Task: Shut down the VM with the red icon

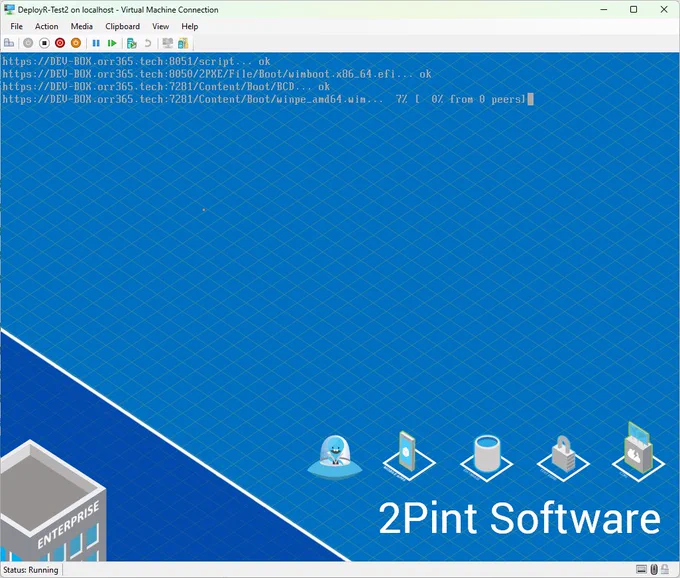Action: (60, 43)
